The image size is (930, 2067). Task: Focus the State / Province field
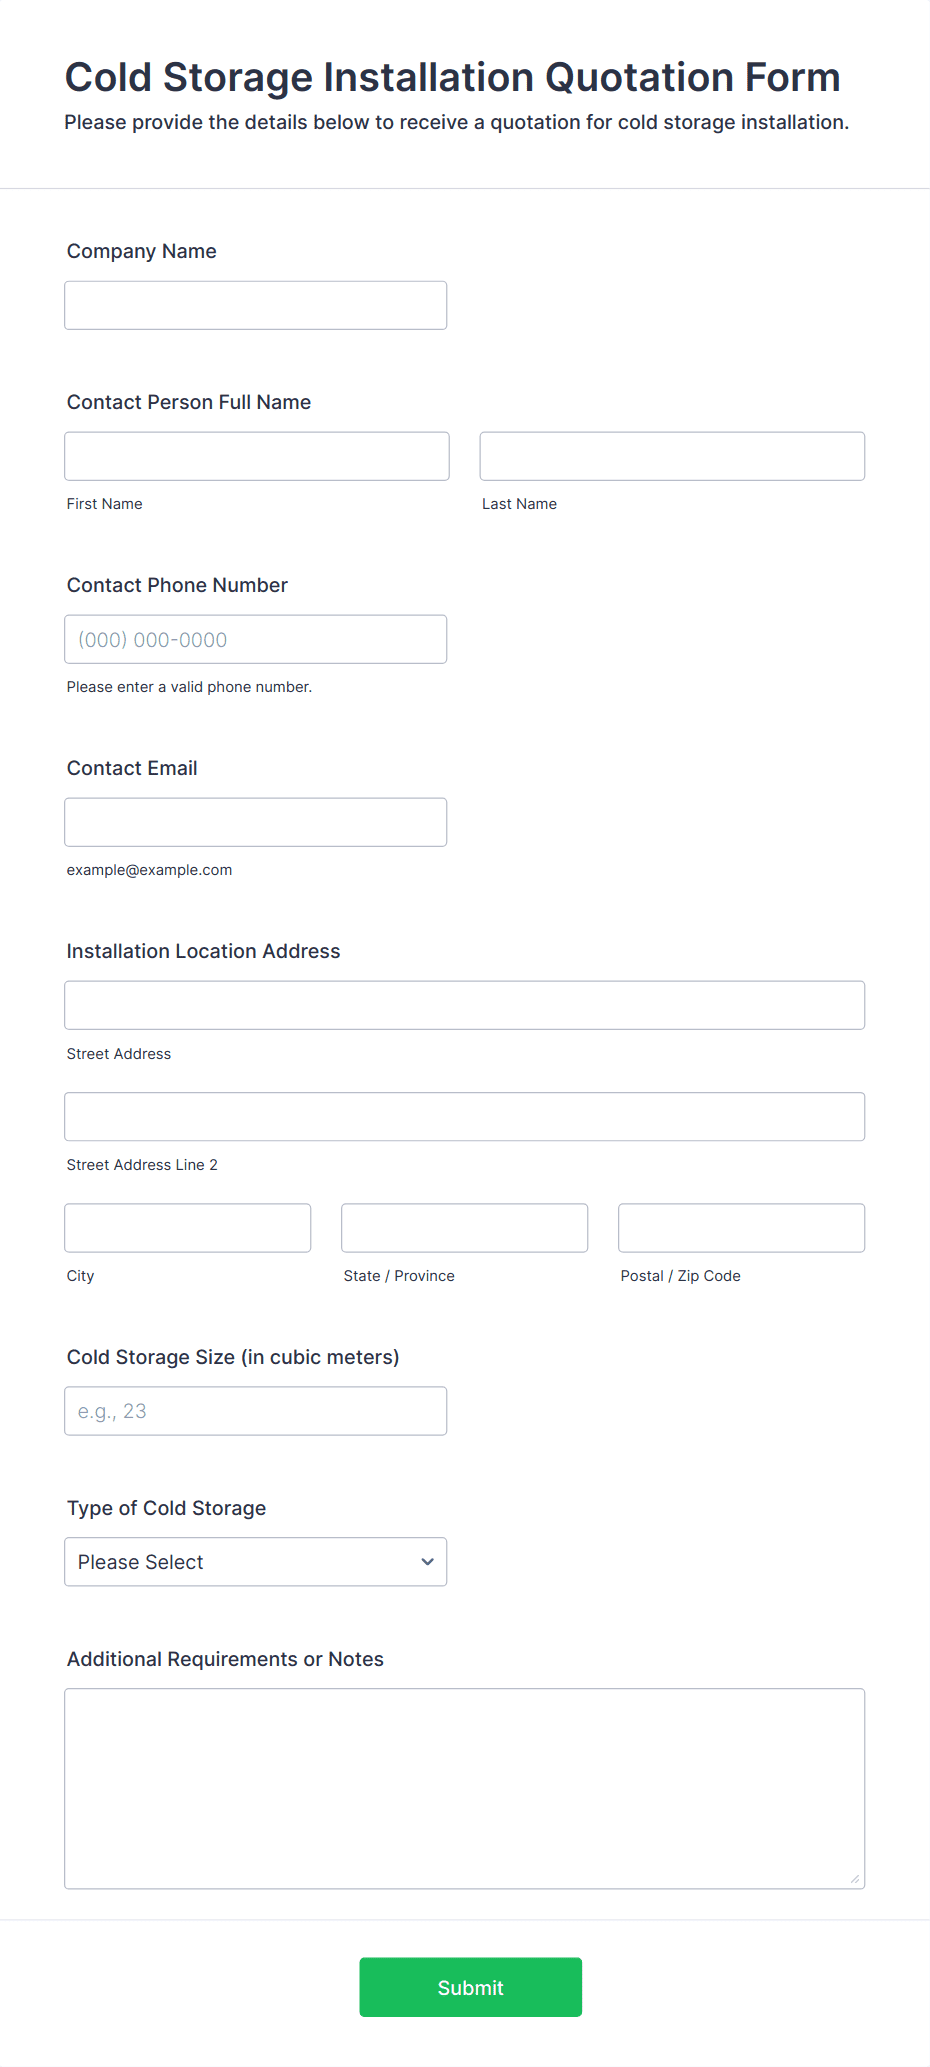(465, 1228)
